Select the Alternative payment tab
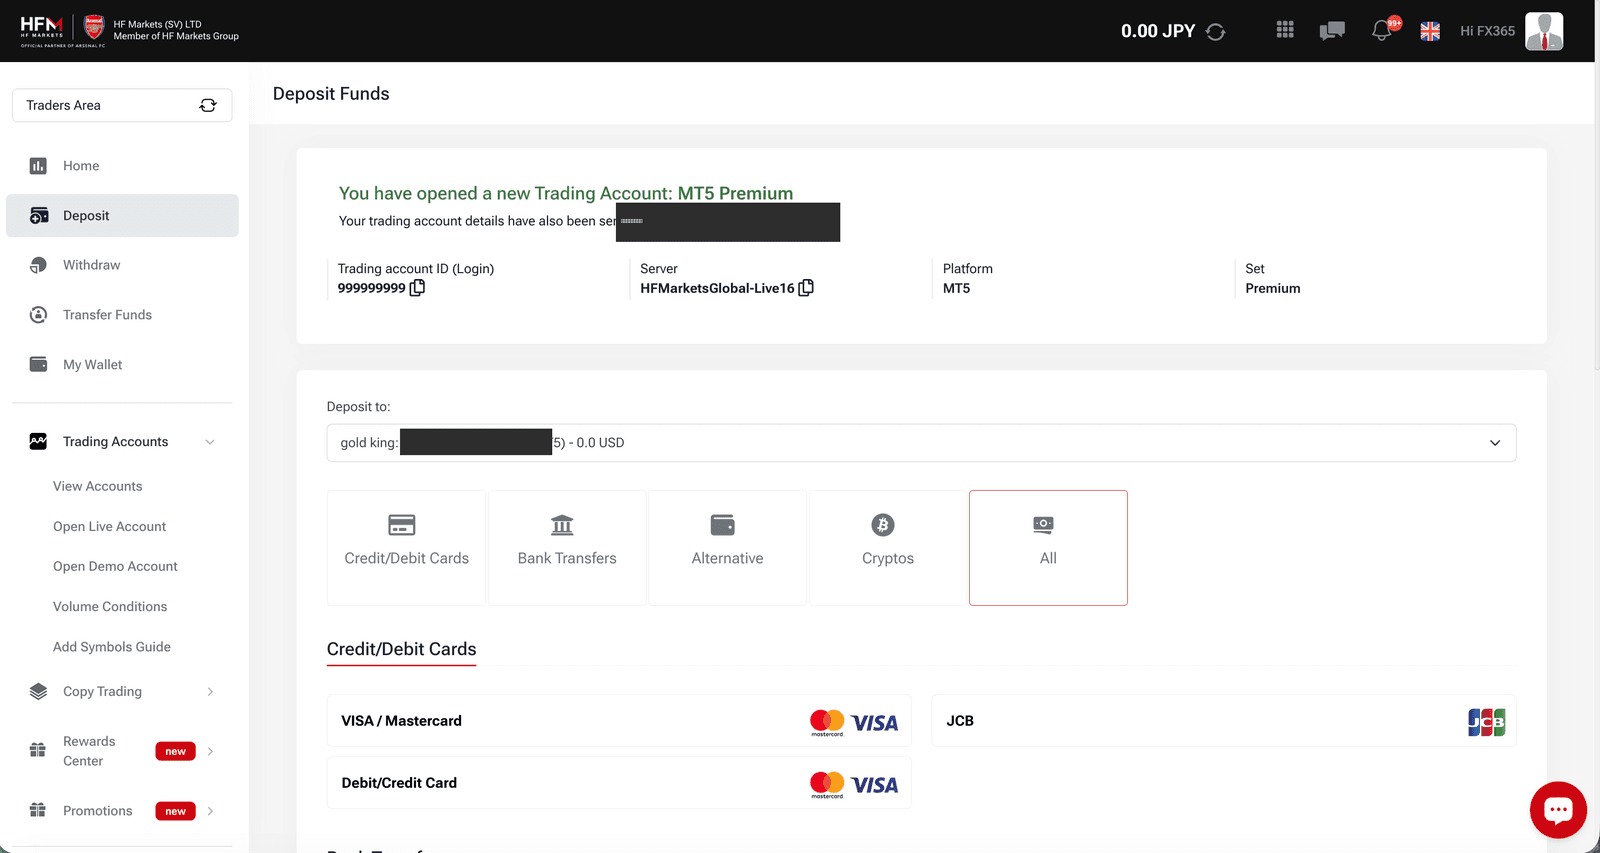The height and width of the screenshot is (853, 1600). (x=727, y=548)
